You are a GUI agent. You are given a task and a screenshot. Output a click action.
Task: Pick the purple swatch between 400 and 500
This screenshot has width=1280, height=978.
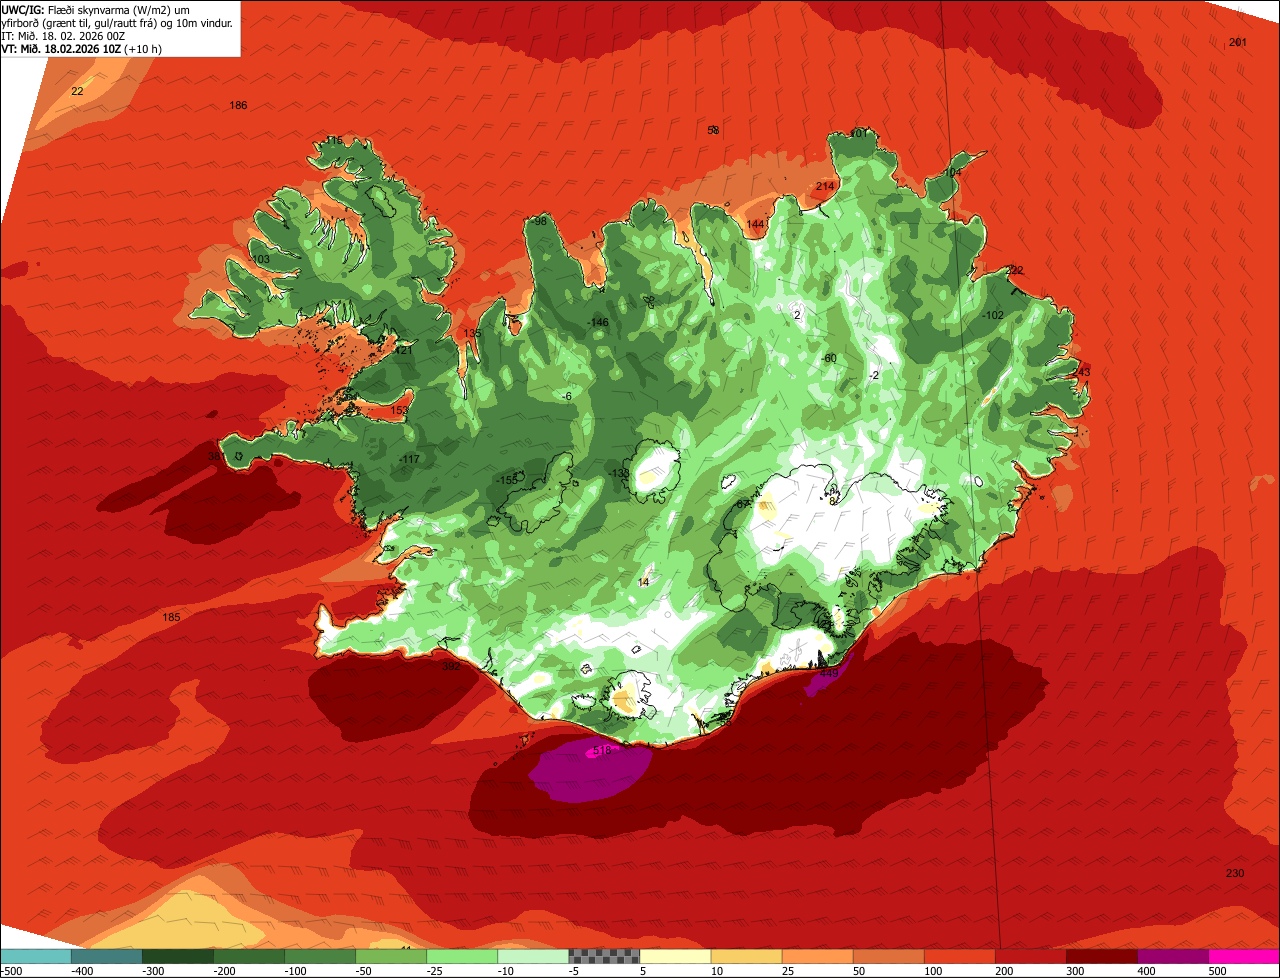pos(1171,956)
